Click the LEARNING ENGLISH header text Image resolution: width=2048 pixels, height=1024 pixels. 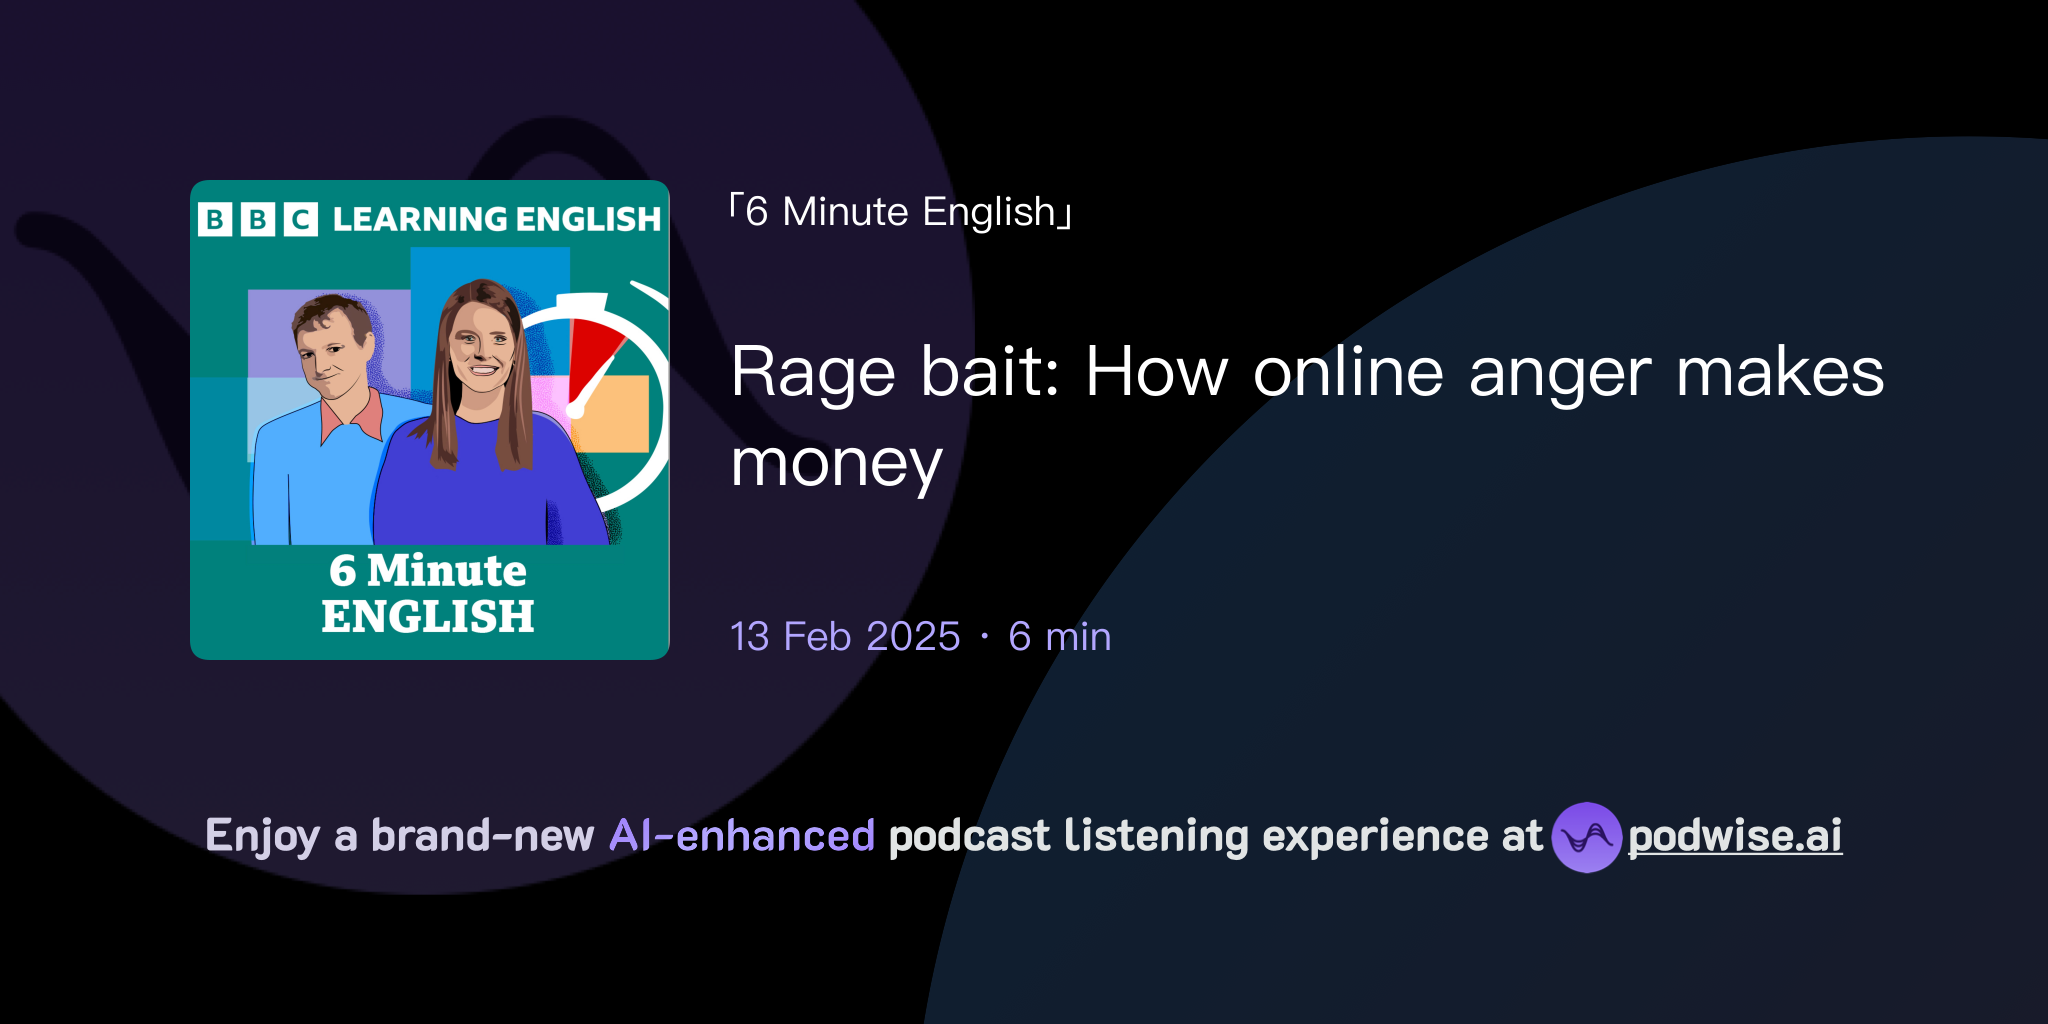(x=497, y=219)
